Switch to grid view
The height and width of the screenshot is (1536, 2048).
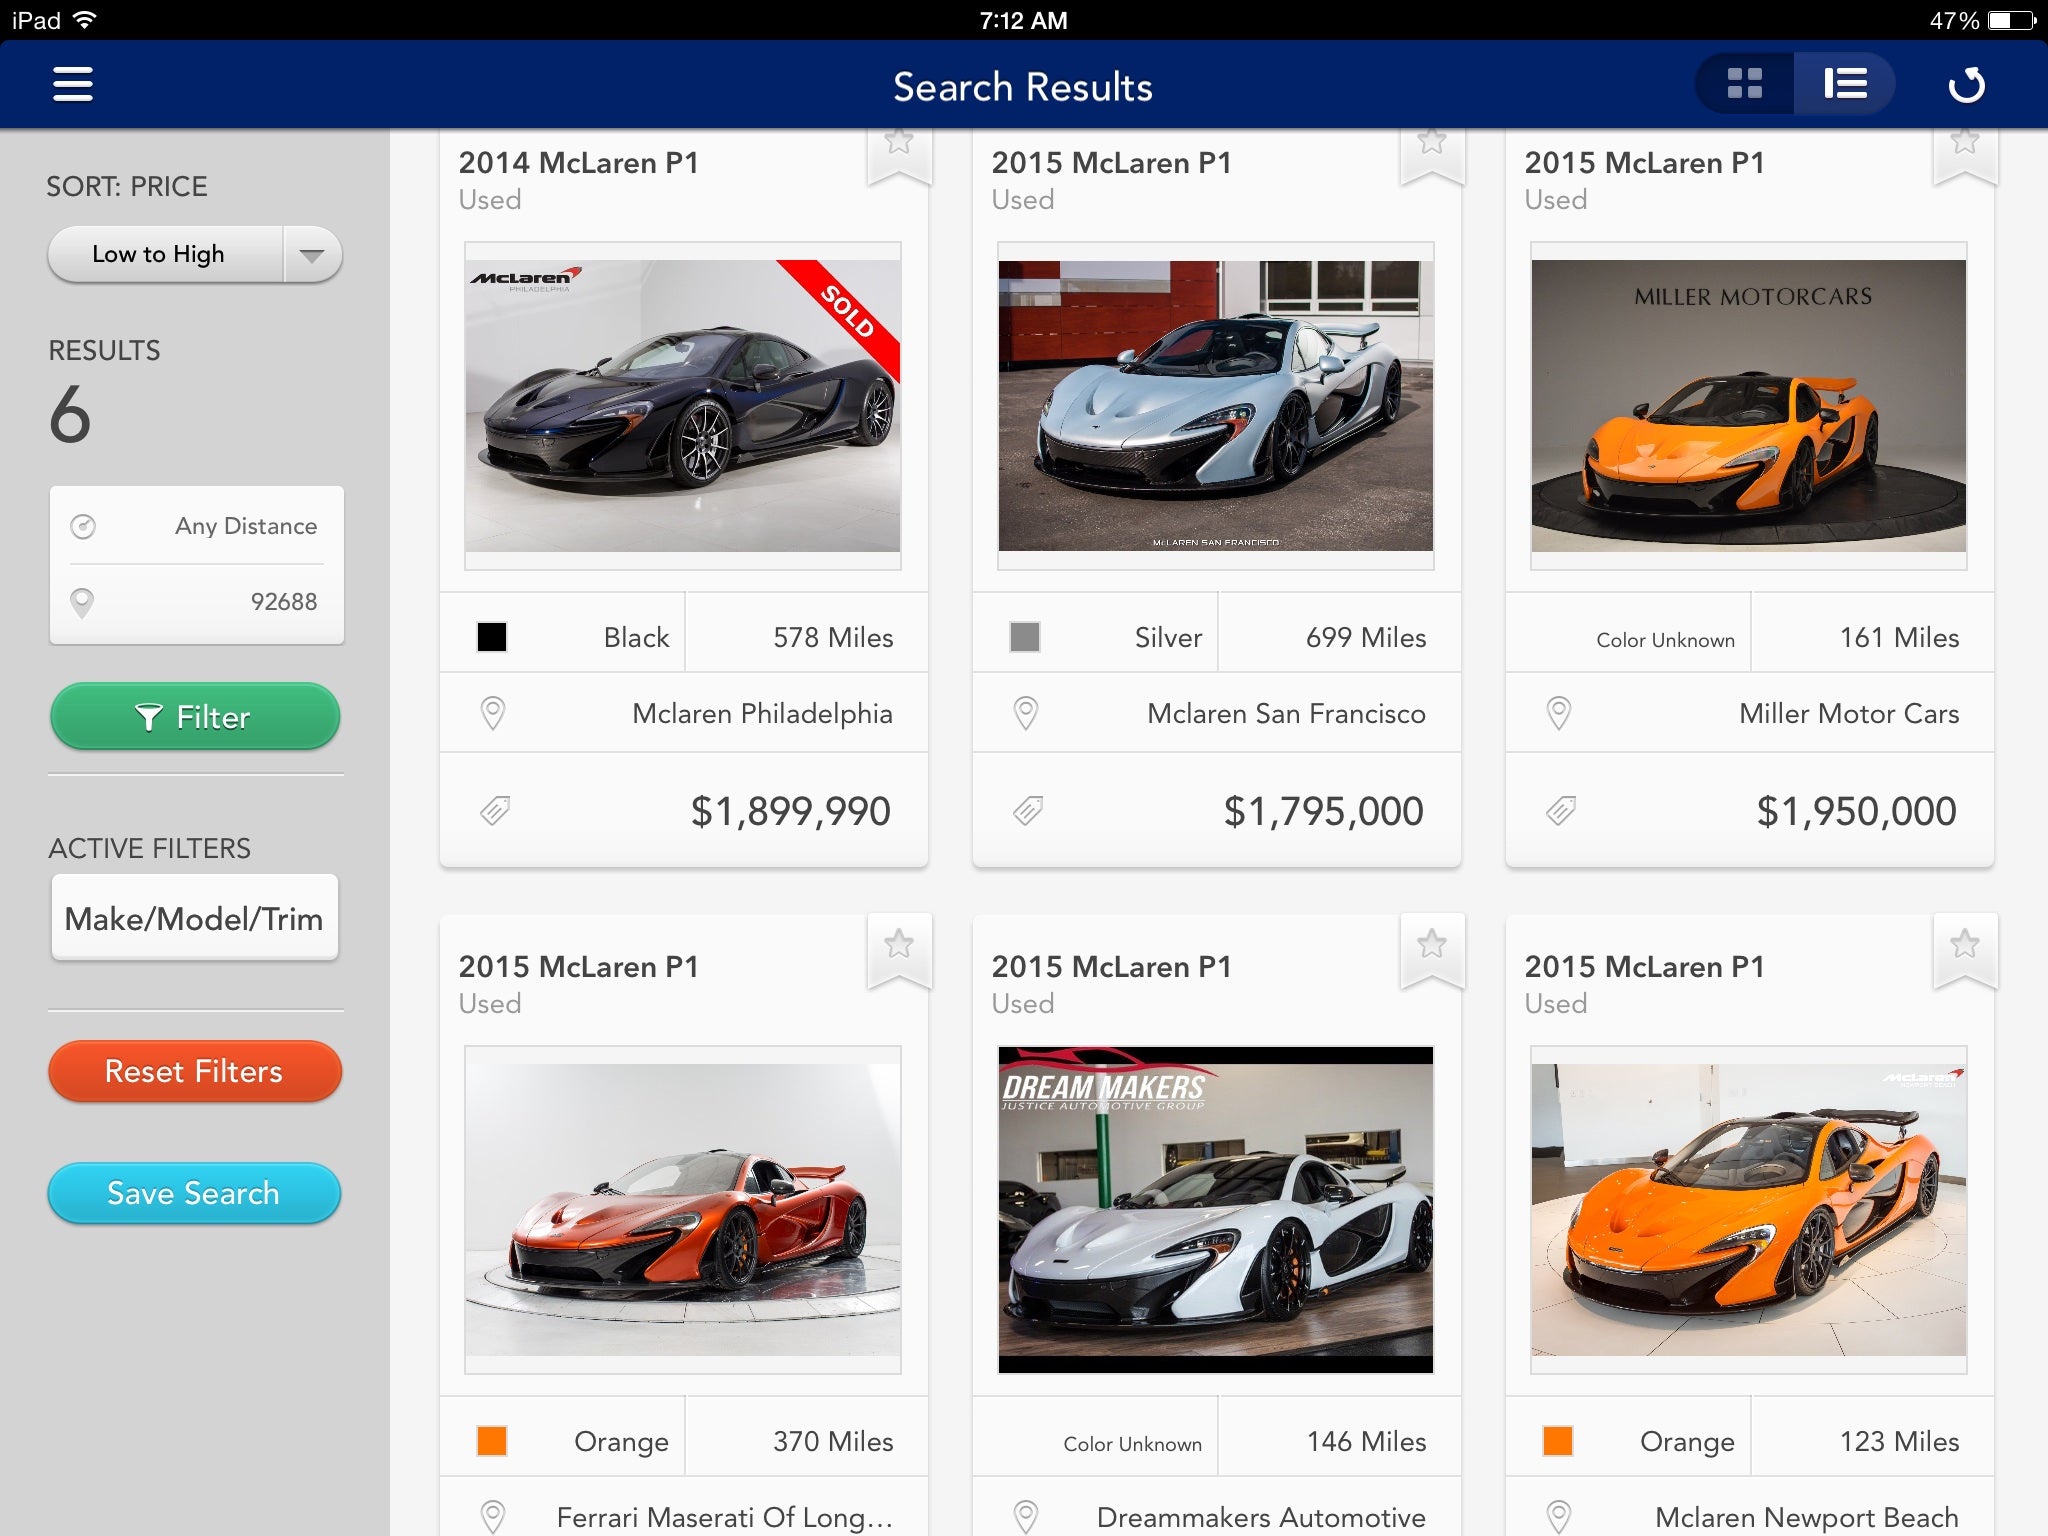coord(1745,84)
